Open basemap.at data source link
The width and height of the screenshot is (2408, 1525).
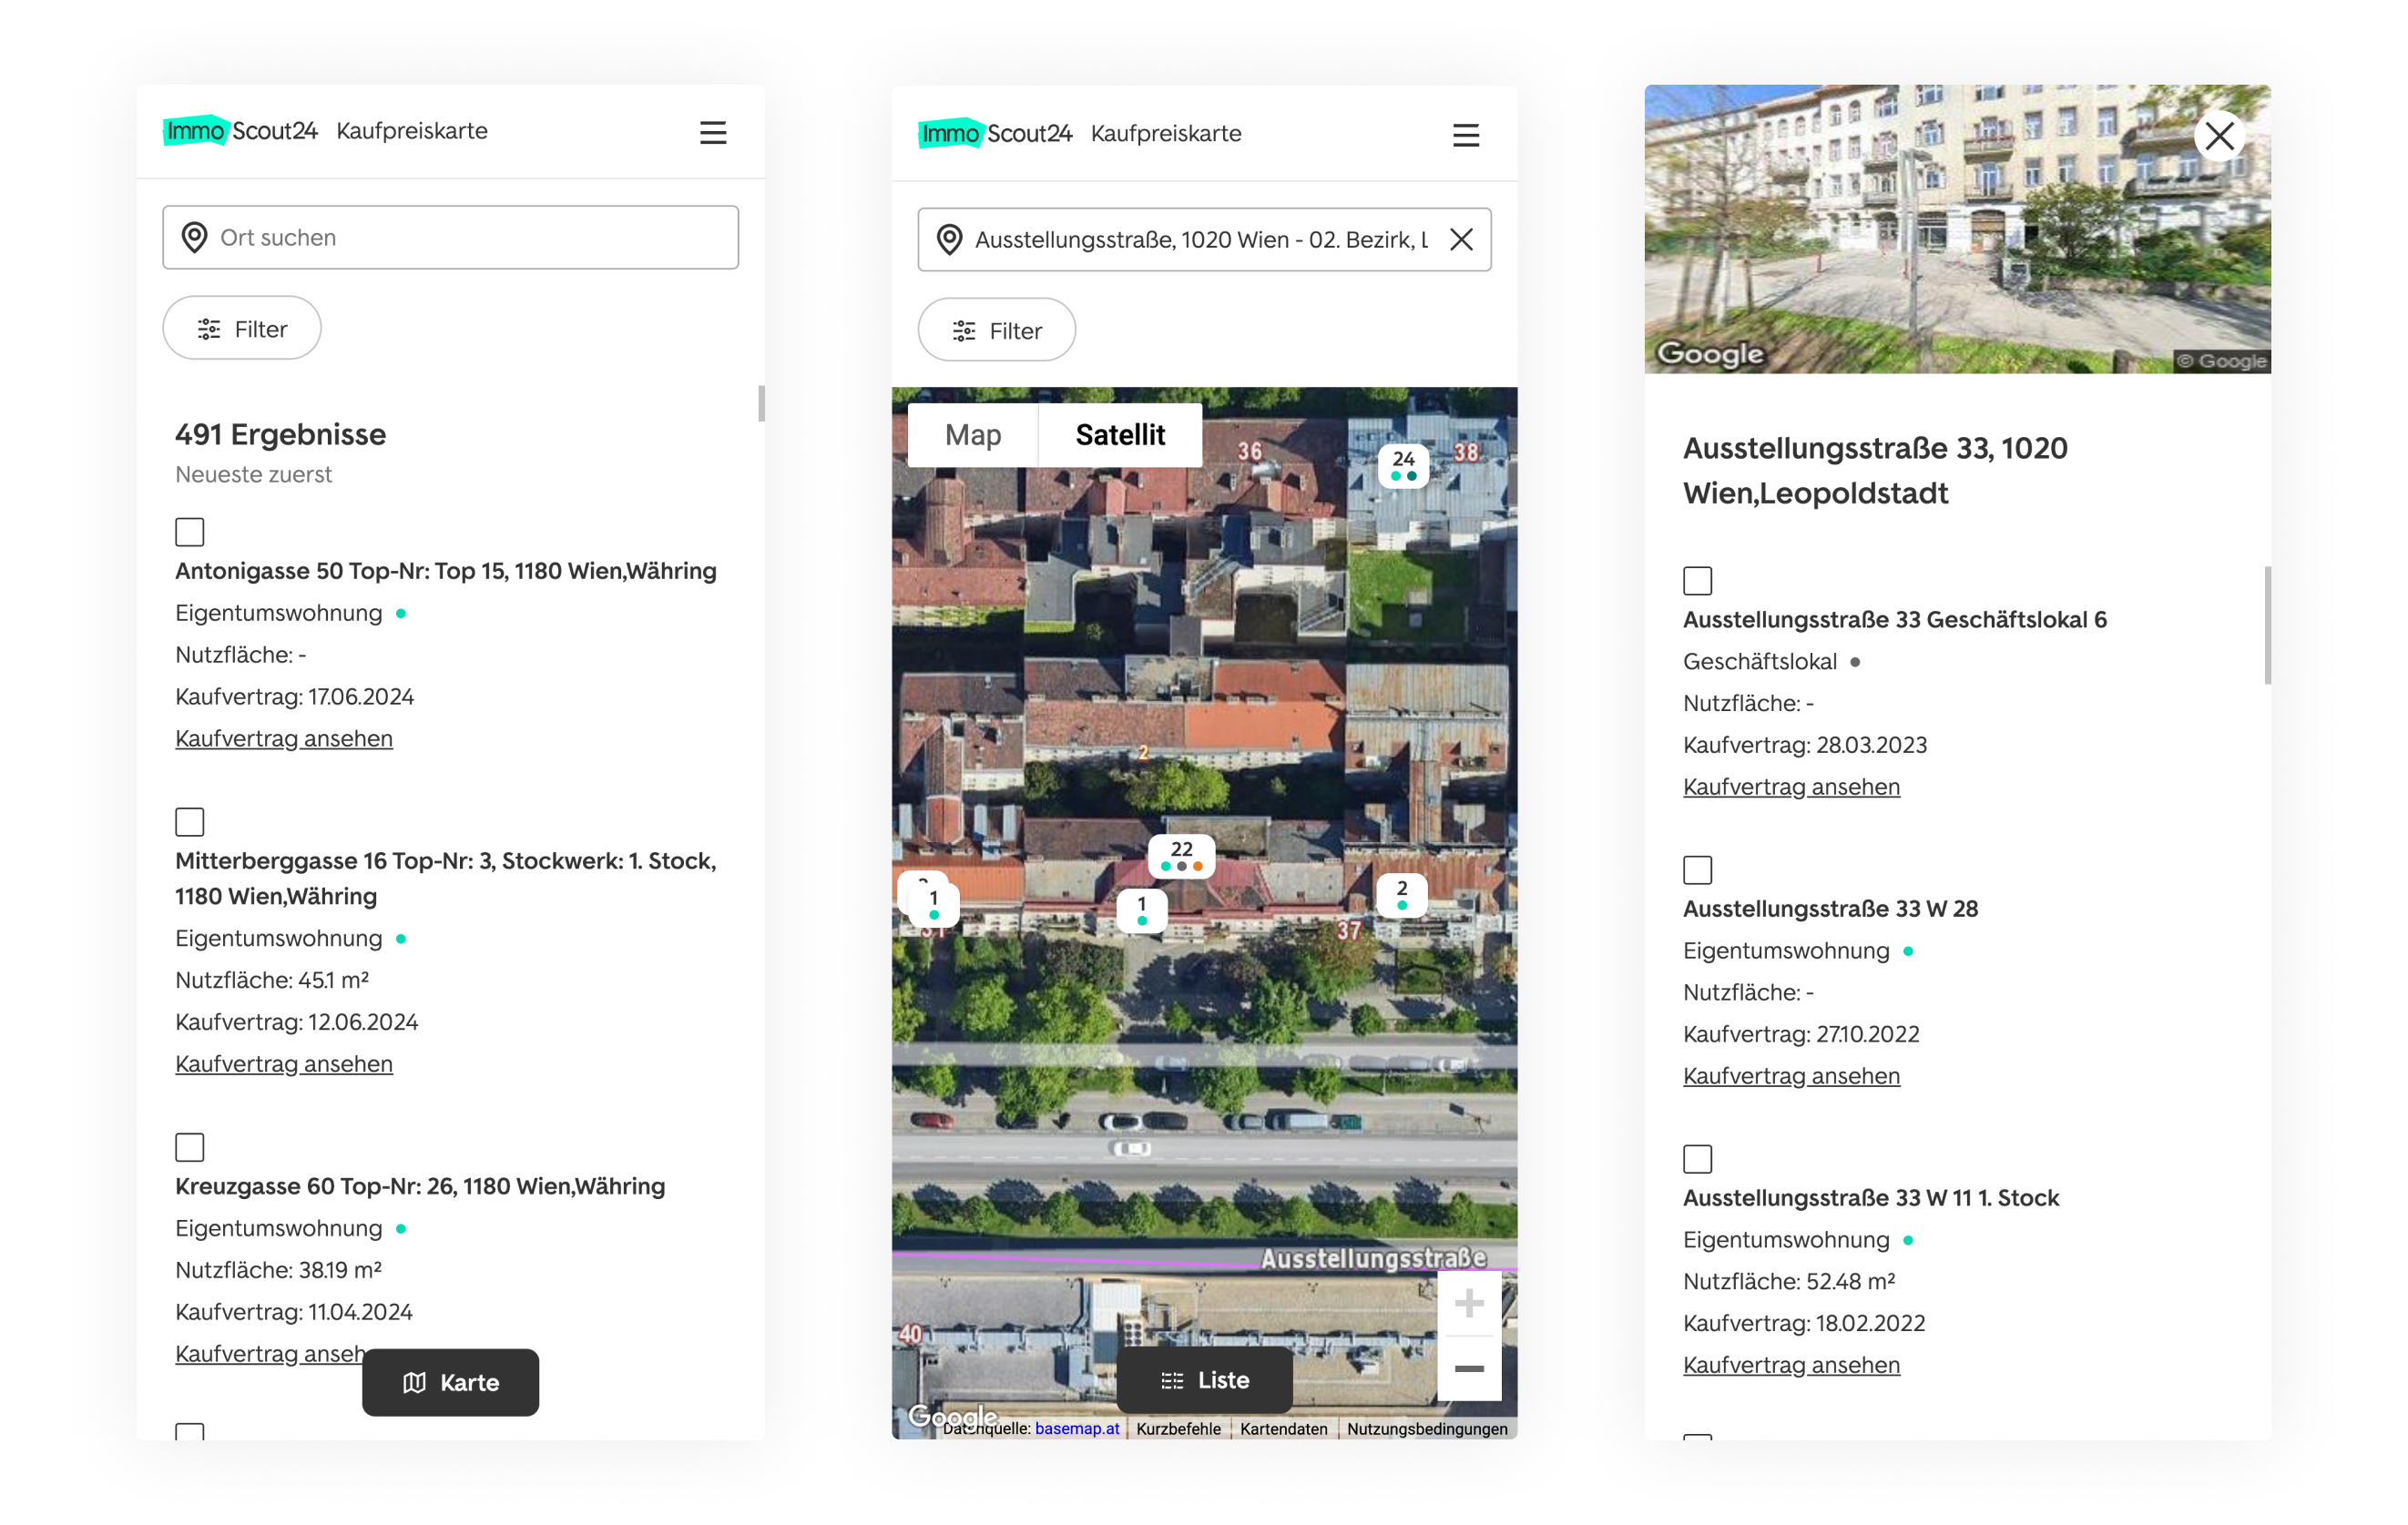(x=1077, y=1429)
